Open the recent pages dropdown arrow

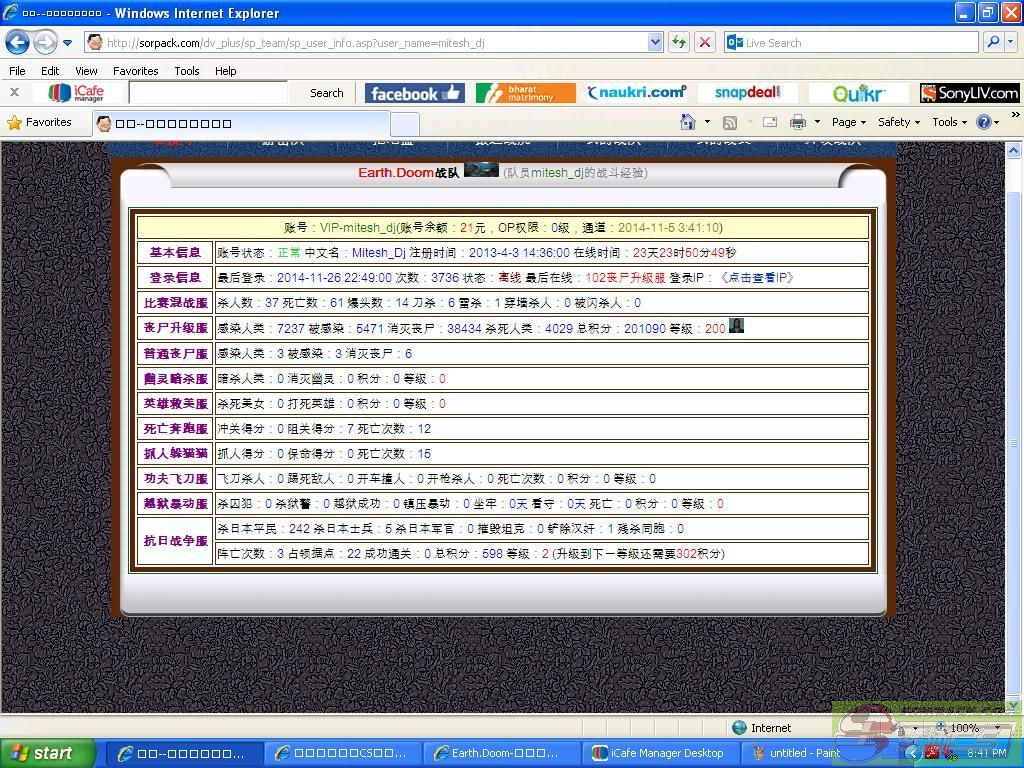click(x=67, y=43)
